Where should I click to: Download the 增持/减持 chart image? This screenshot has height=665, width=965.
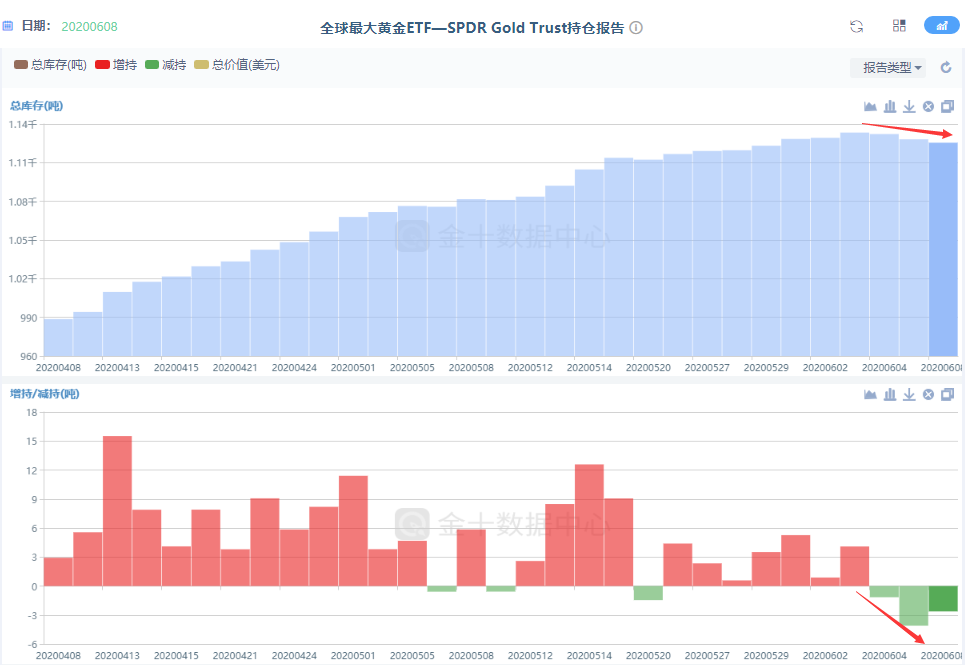coord(909,394)
